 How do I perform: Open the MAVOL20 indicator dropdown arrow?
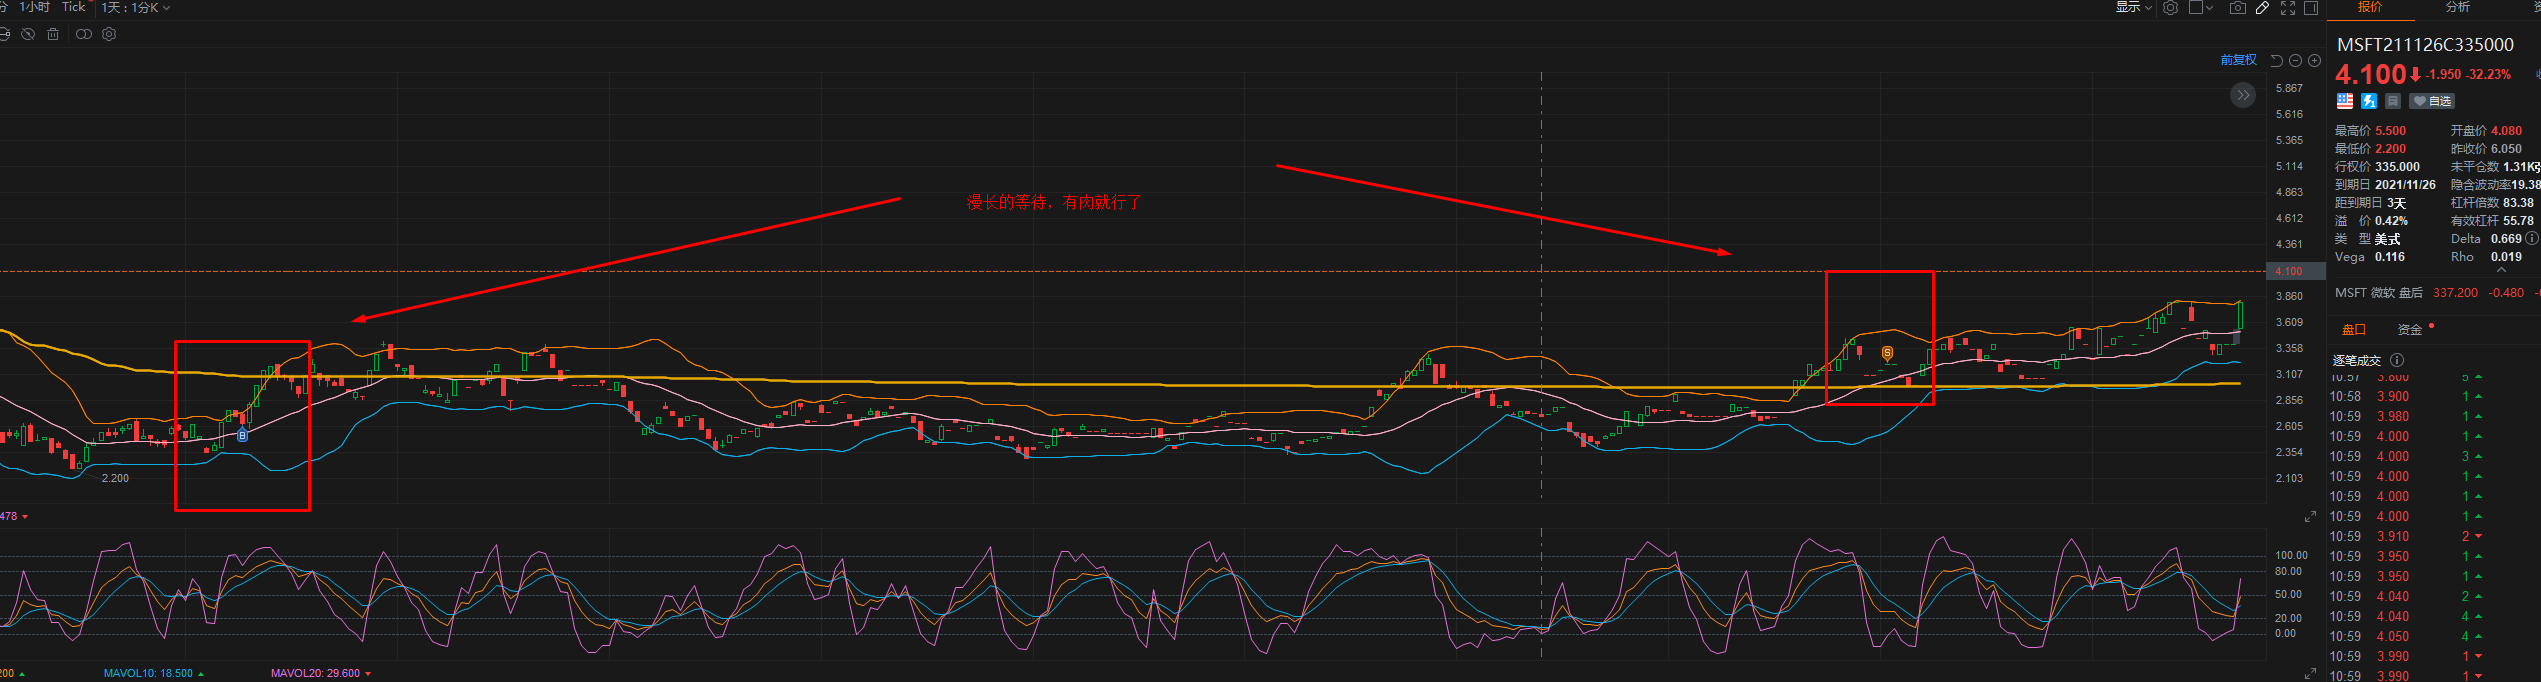point(368,674)
